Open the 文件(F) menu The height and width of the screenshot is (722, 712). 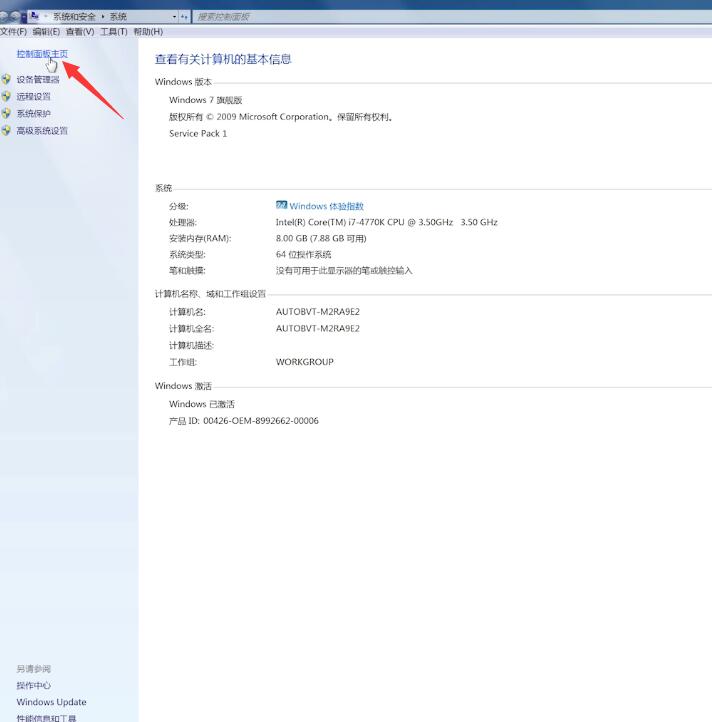pyautogui.click(x=13, y=32)
